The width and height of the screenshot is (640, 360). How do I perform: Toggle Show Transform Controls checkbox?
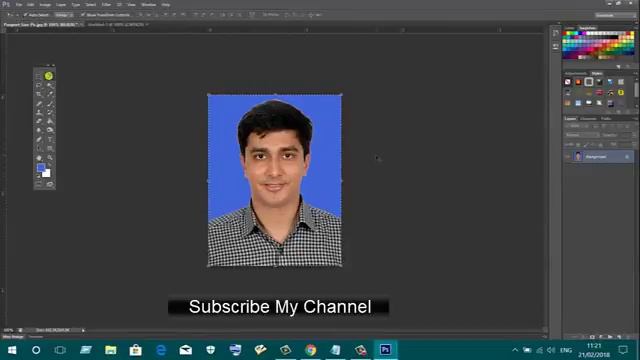(x=83, y=15)
